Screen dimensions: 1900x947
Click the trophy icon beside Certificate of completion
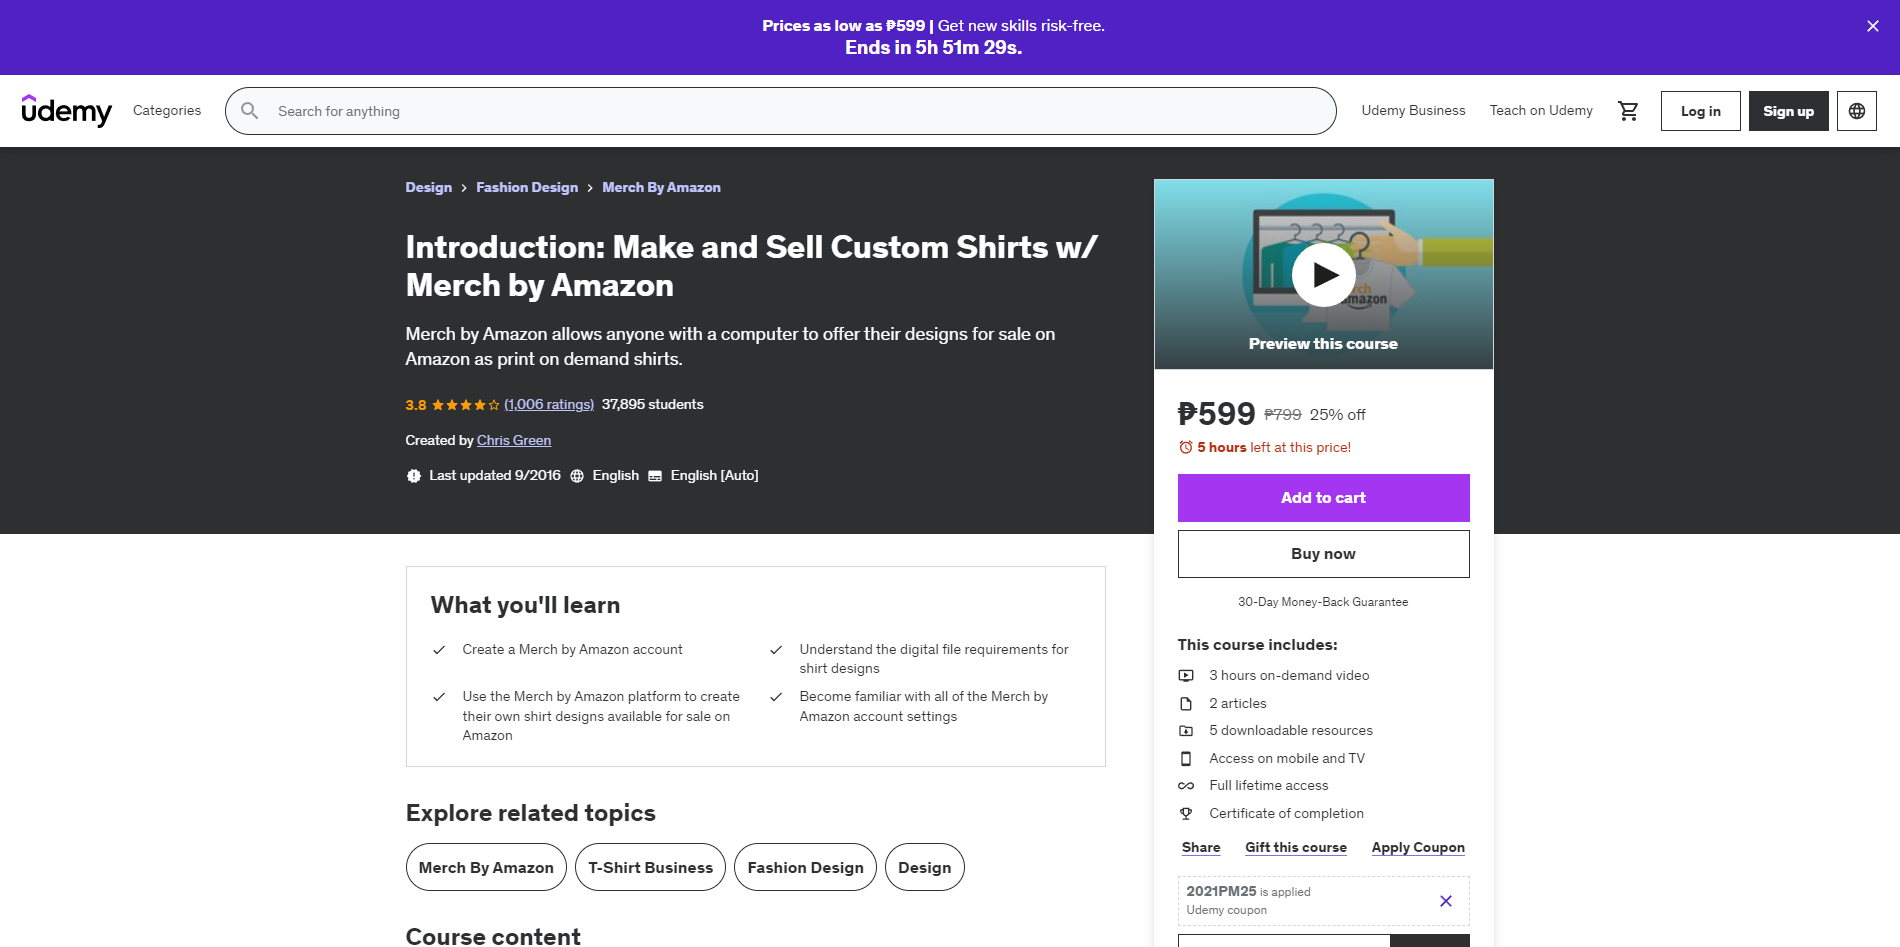(1186, 813)
